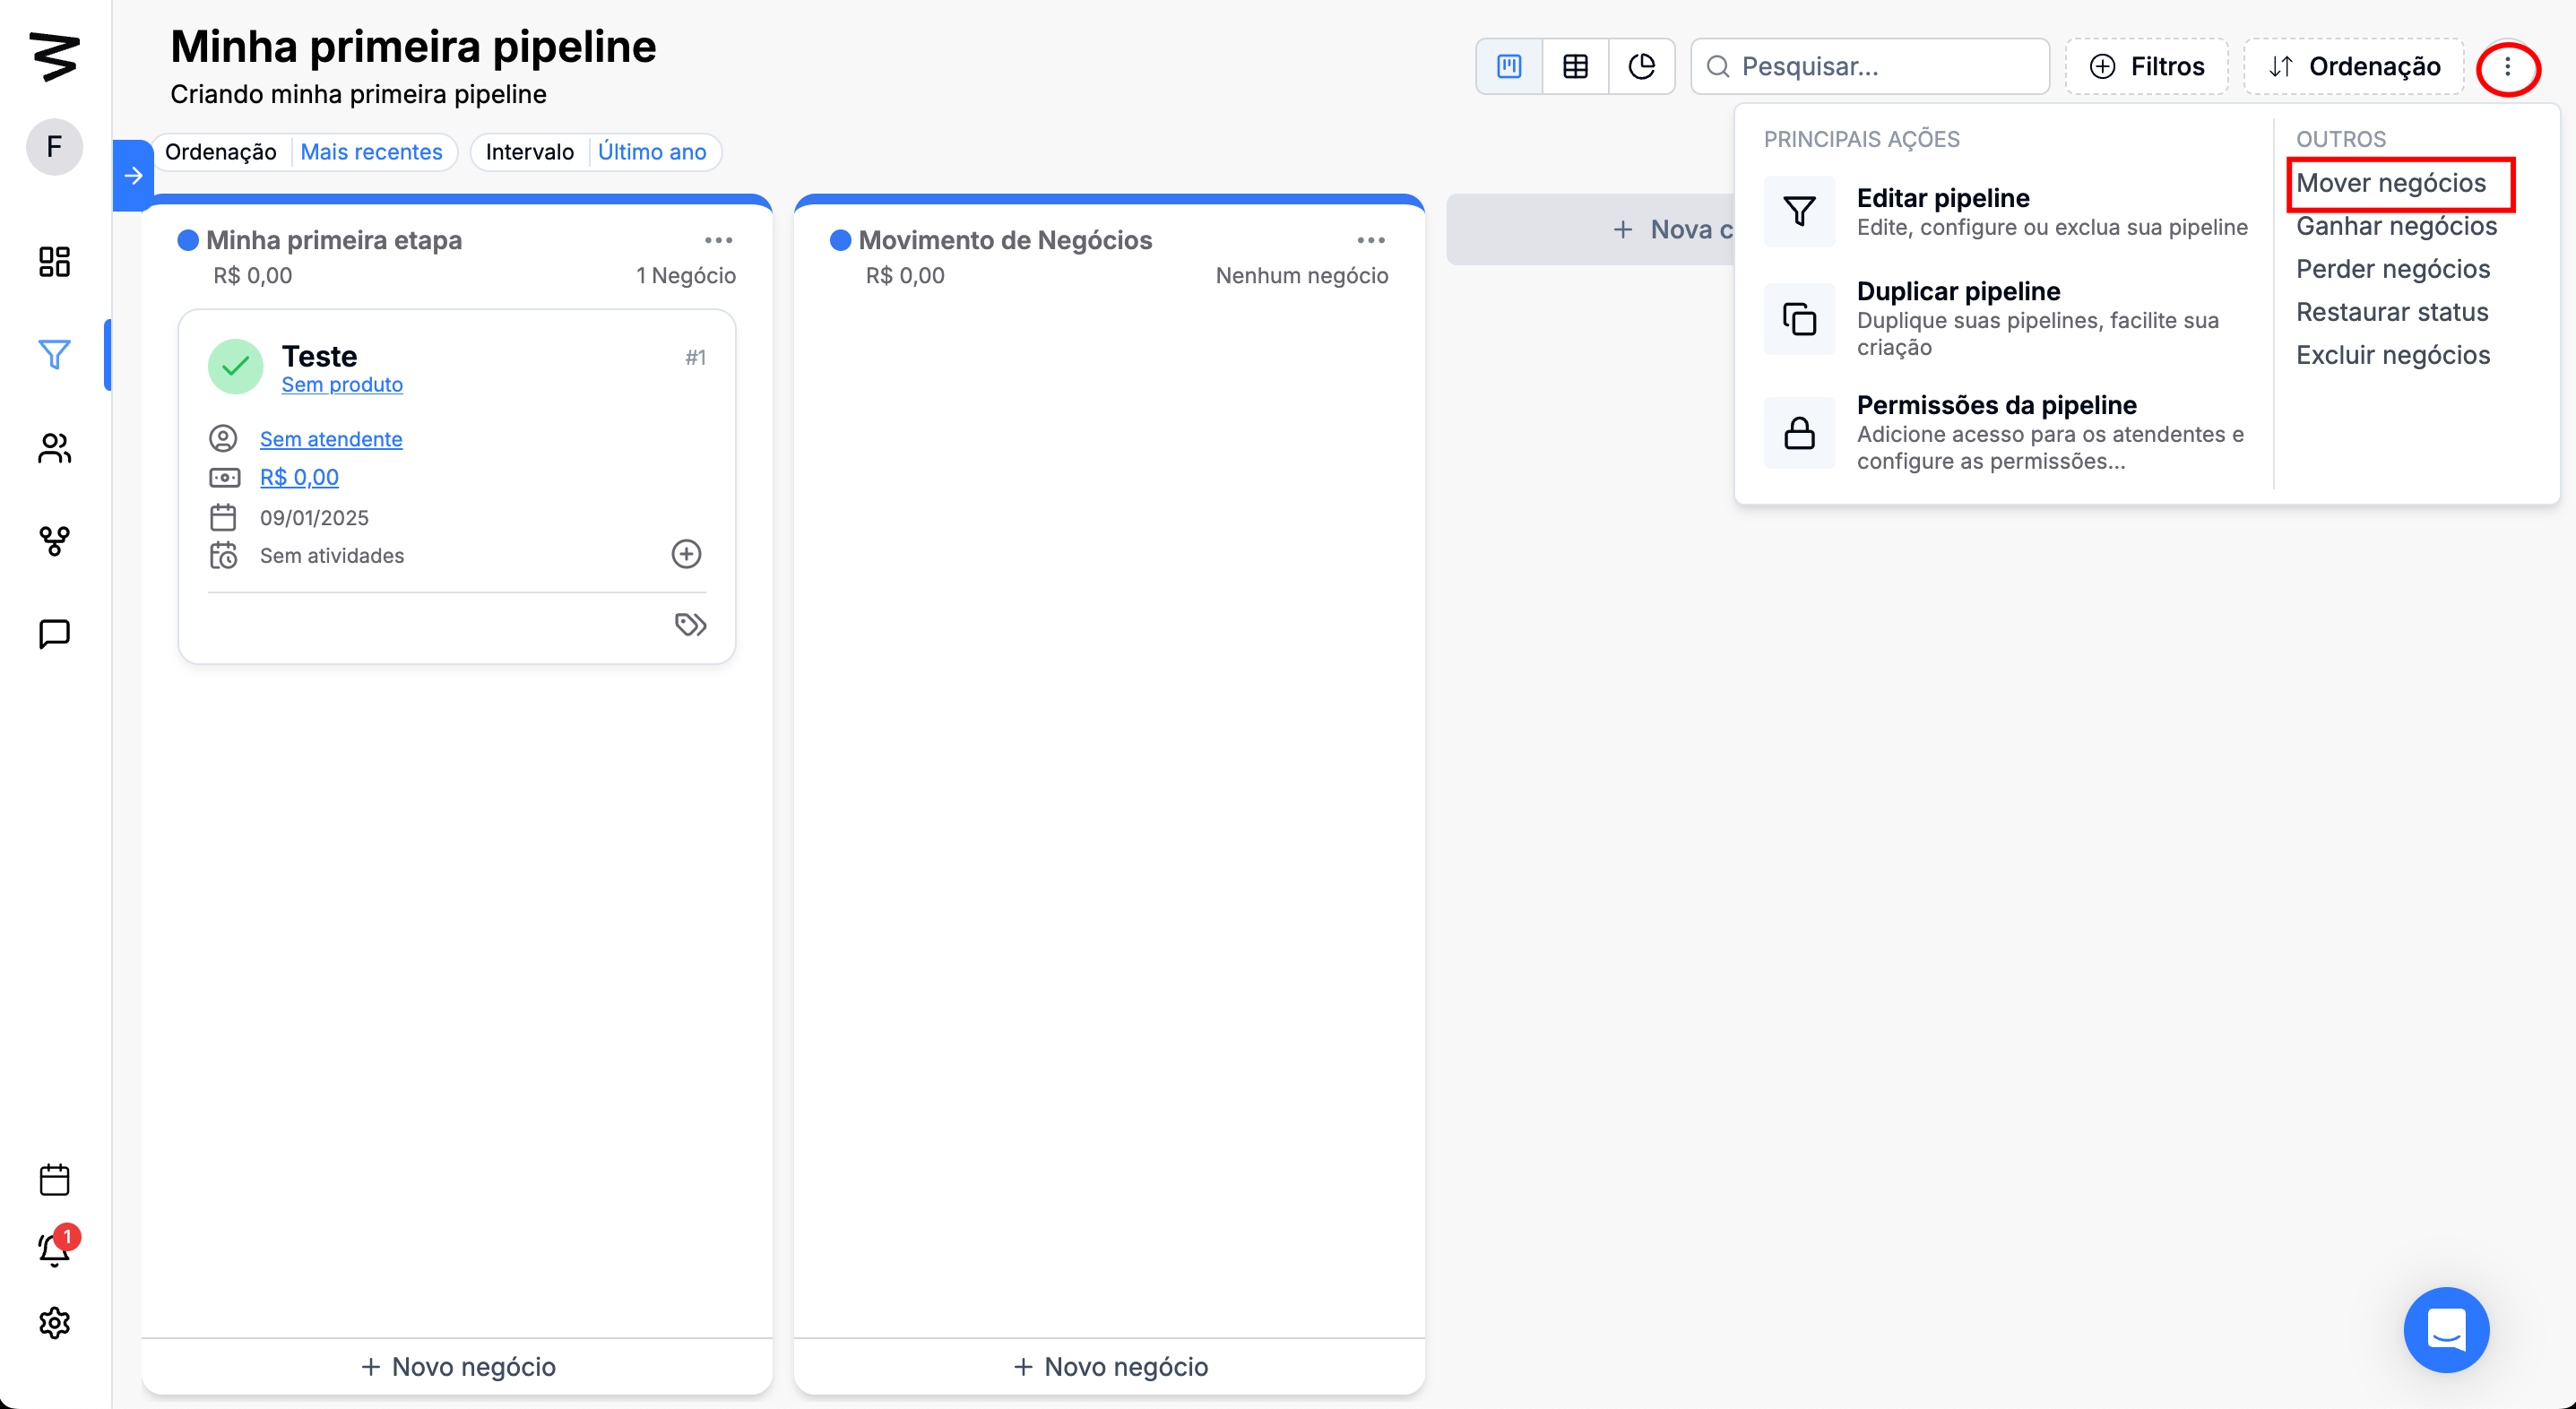2576x1409 pixels.
Task: Open options for Minha primeira etapa column
Action: 718,240
